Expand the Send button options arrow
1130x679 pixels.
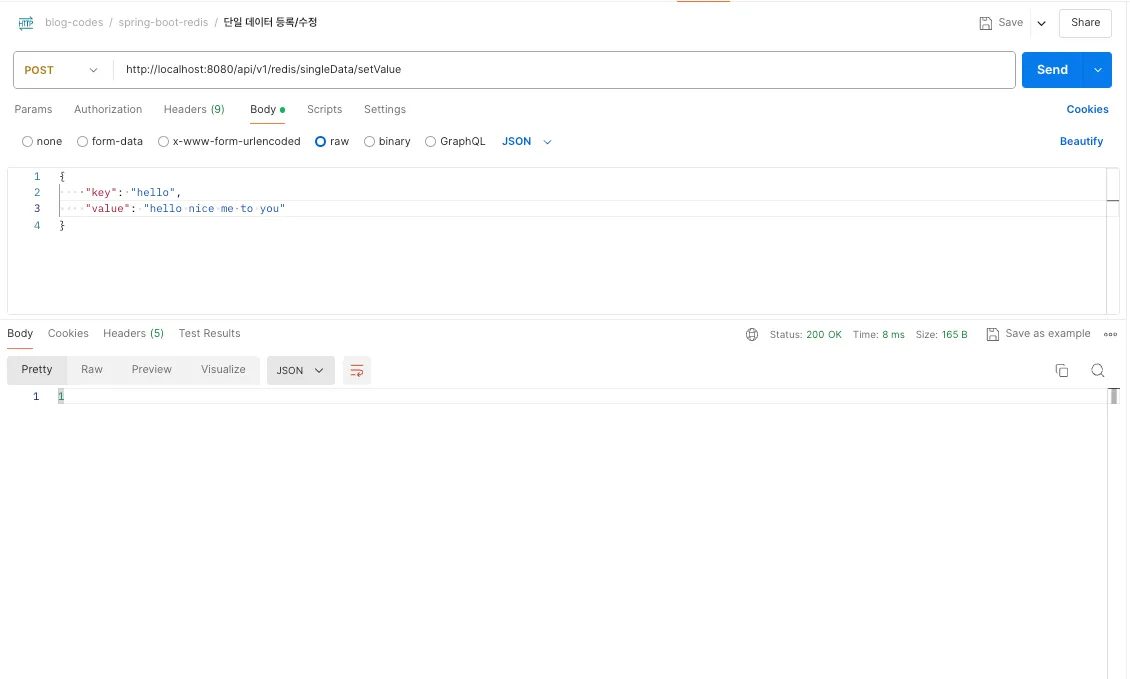point(1098,70)
